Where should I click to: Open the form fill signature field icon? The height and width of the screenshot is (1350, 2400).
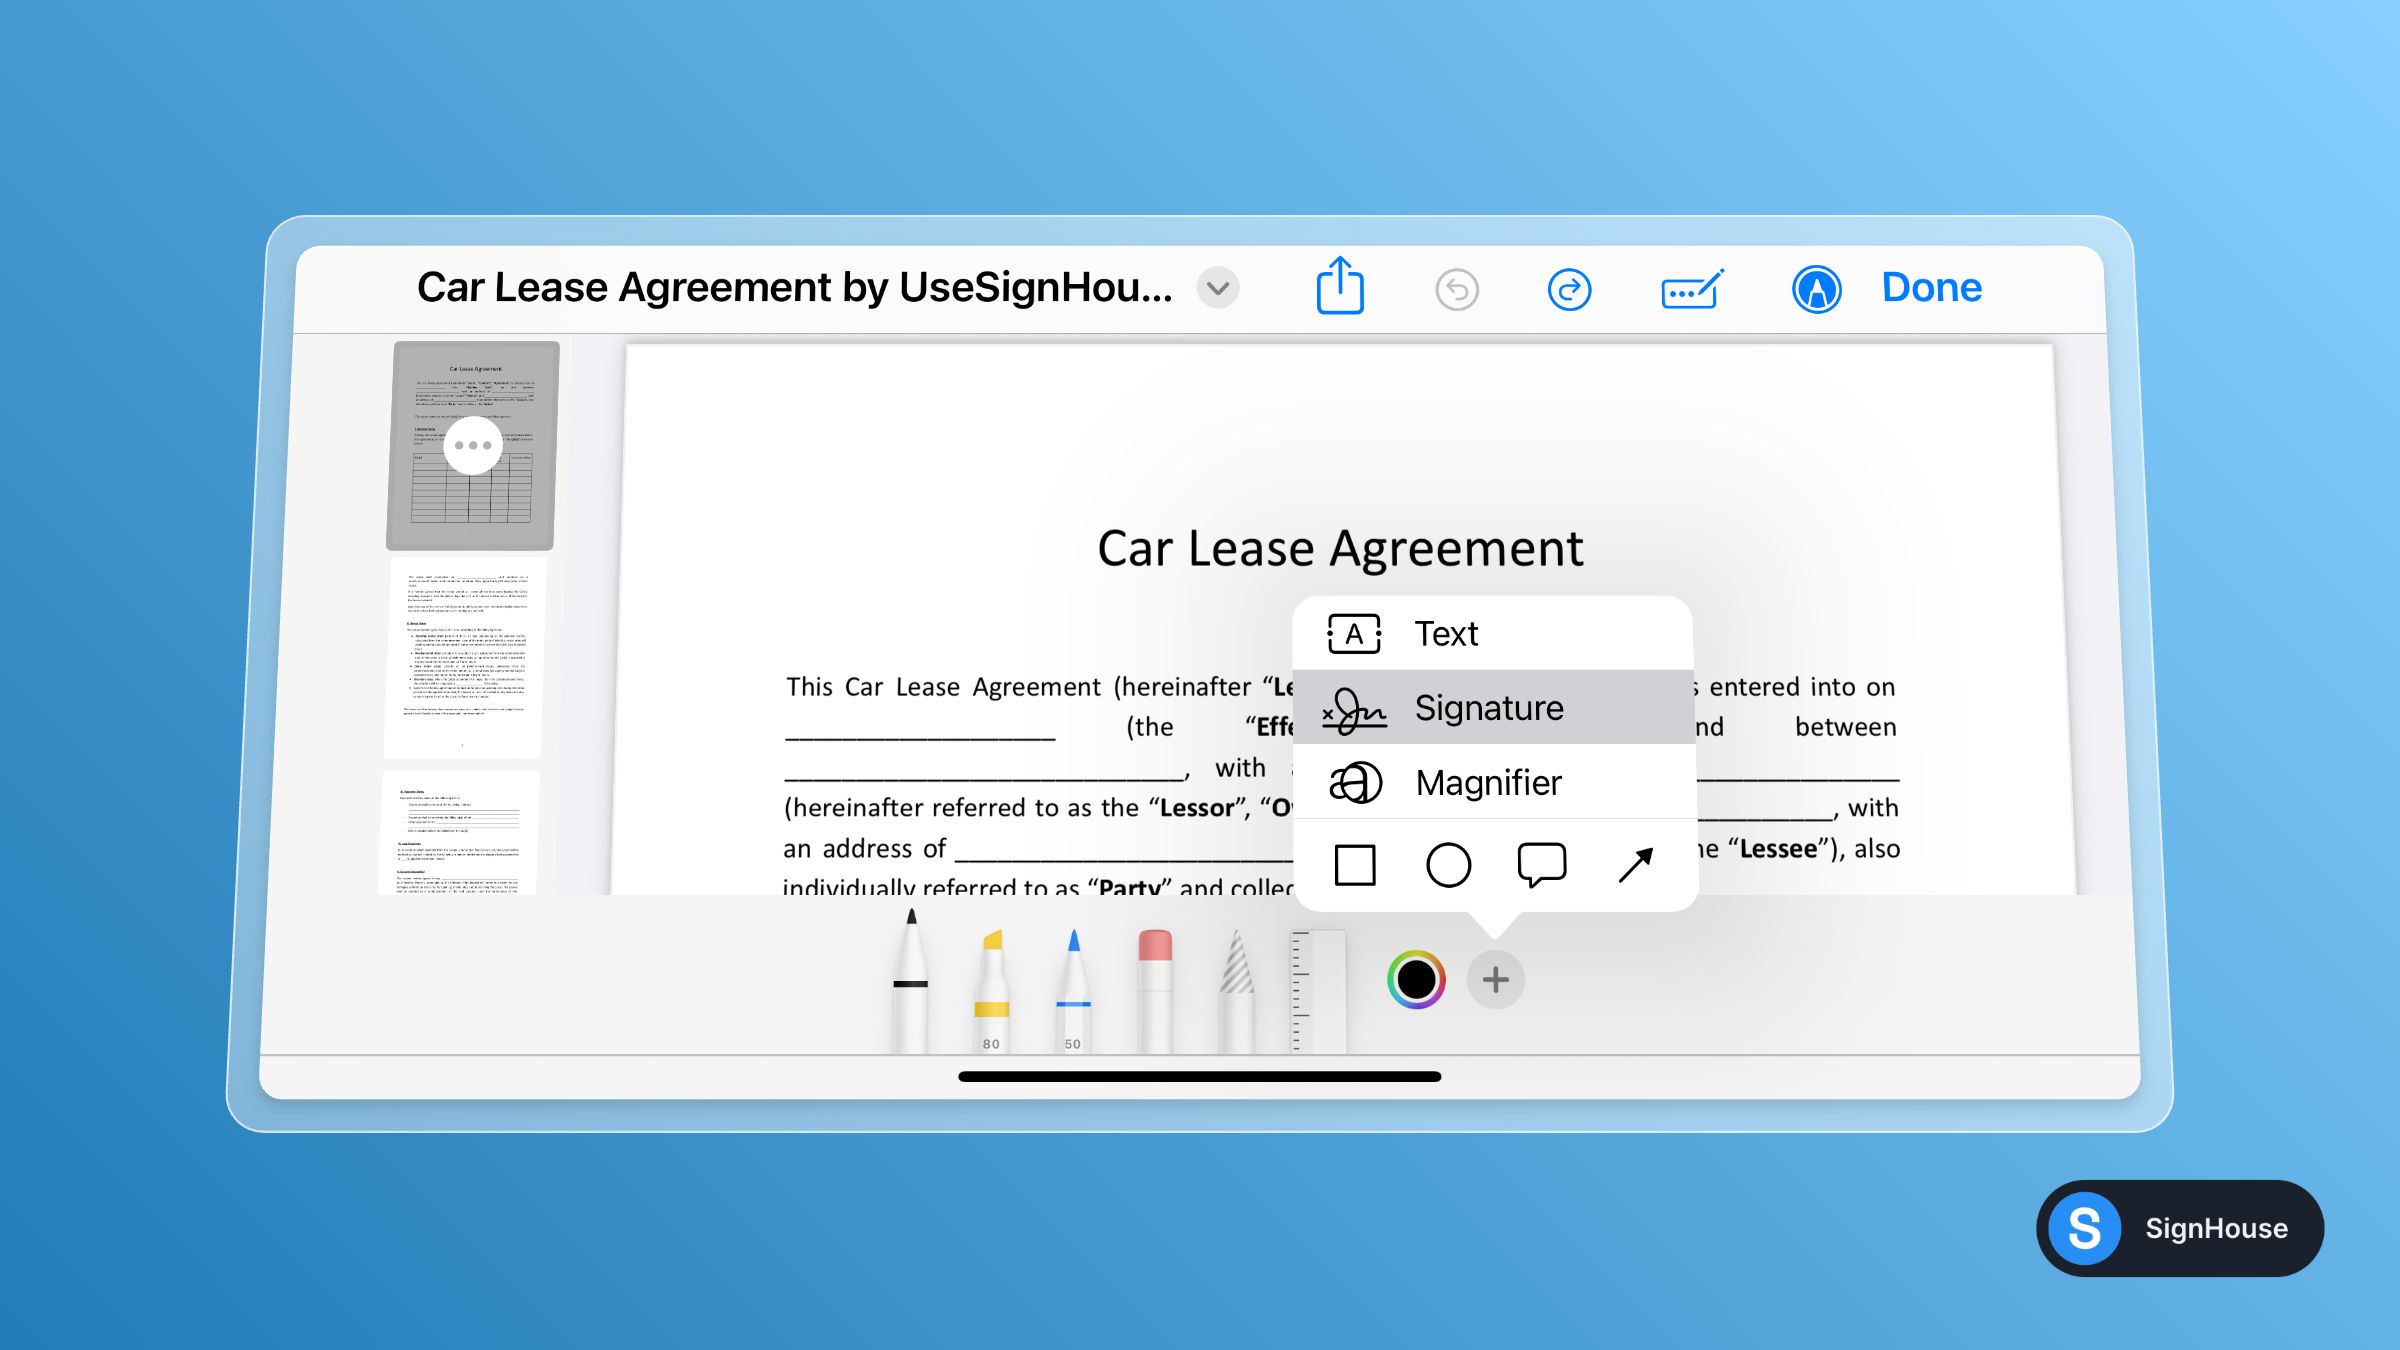[x=1692, y=290]
